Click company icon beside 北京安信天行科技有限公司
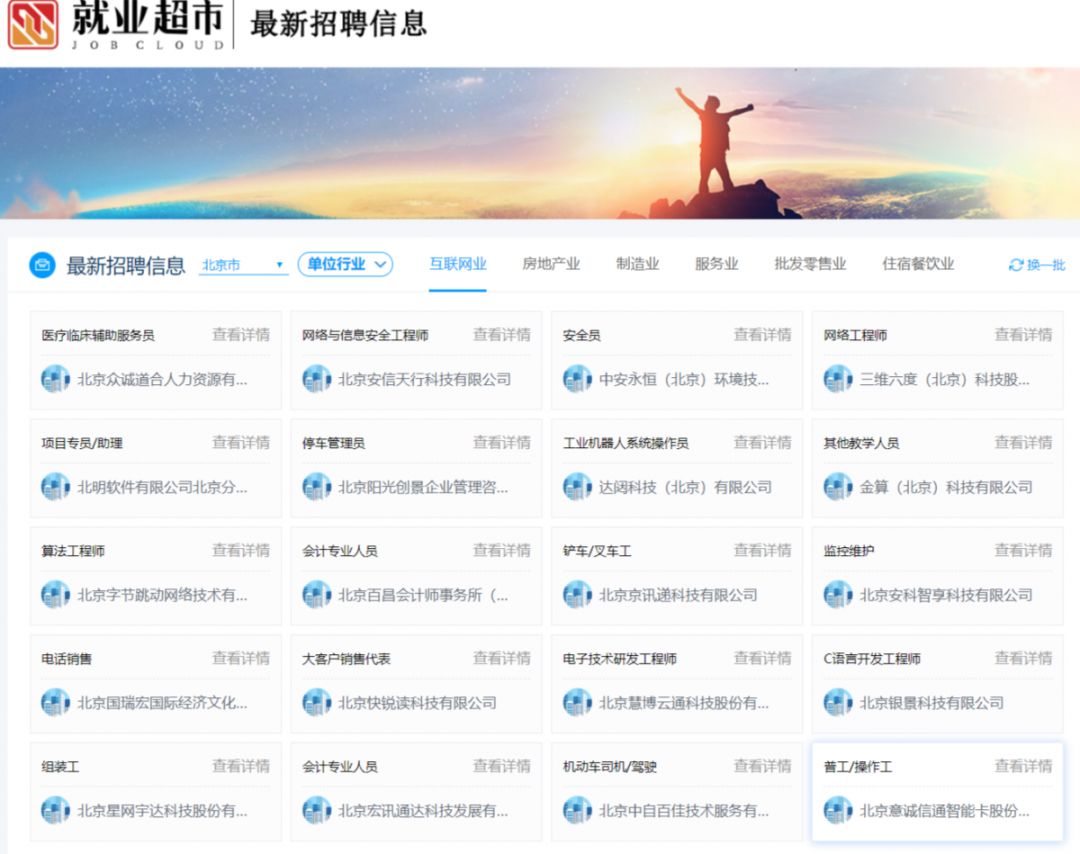 coord(316,379)
